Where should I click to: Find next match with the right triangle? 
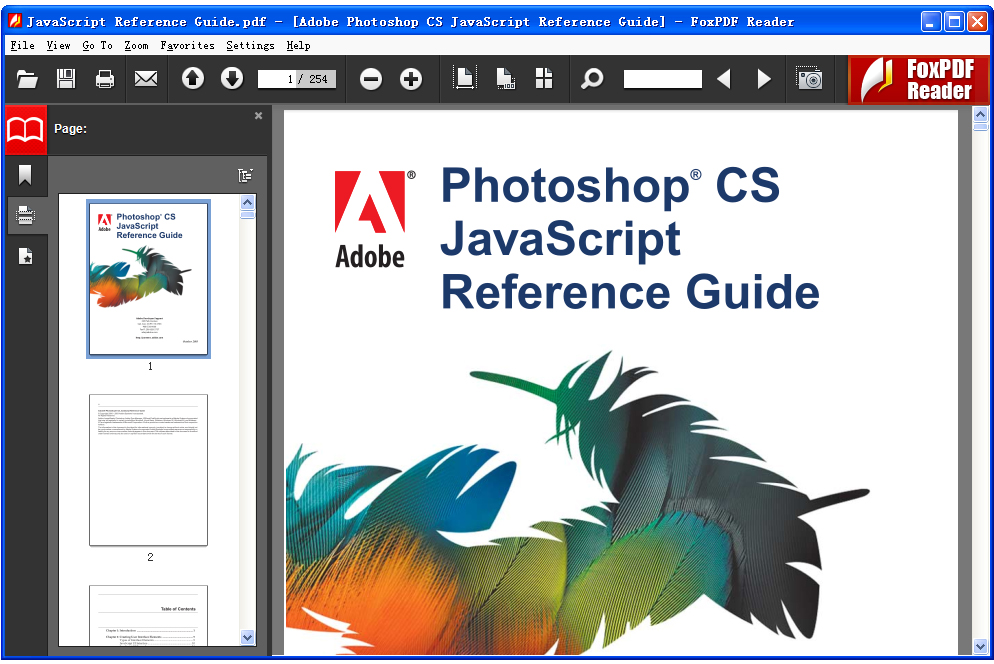click(x=764, y=79)
